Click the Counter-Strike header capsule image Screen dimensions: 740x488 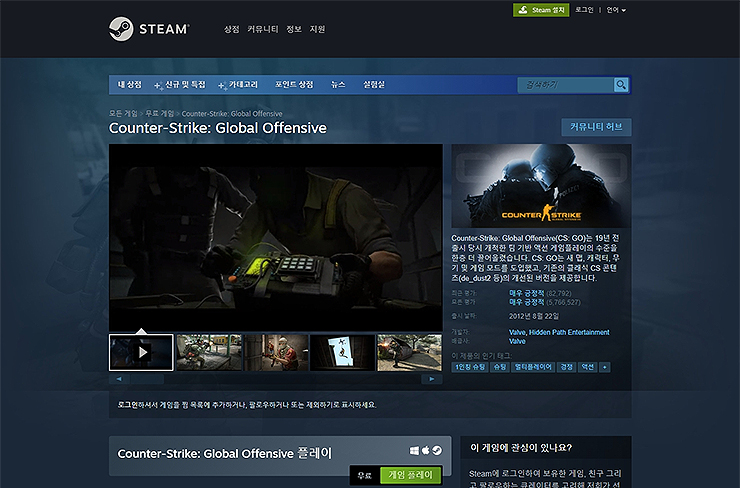pos(541,186)
